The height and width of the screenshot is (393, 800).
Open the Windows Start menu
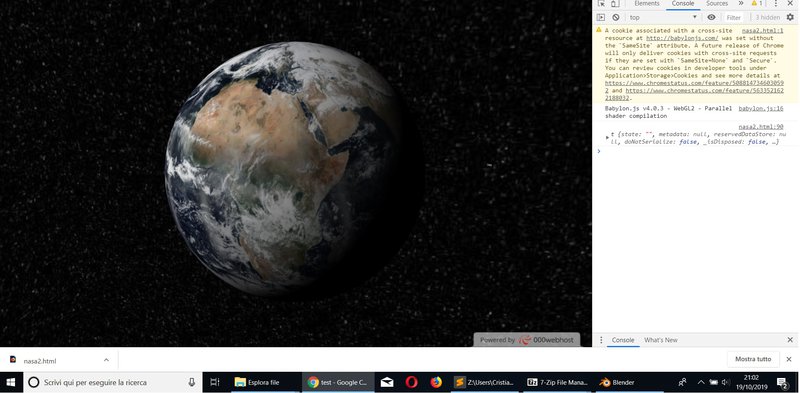click(x=11, y=382)
